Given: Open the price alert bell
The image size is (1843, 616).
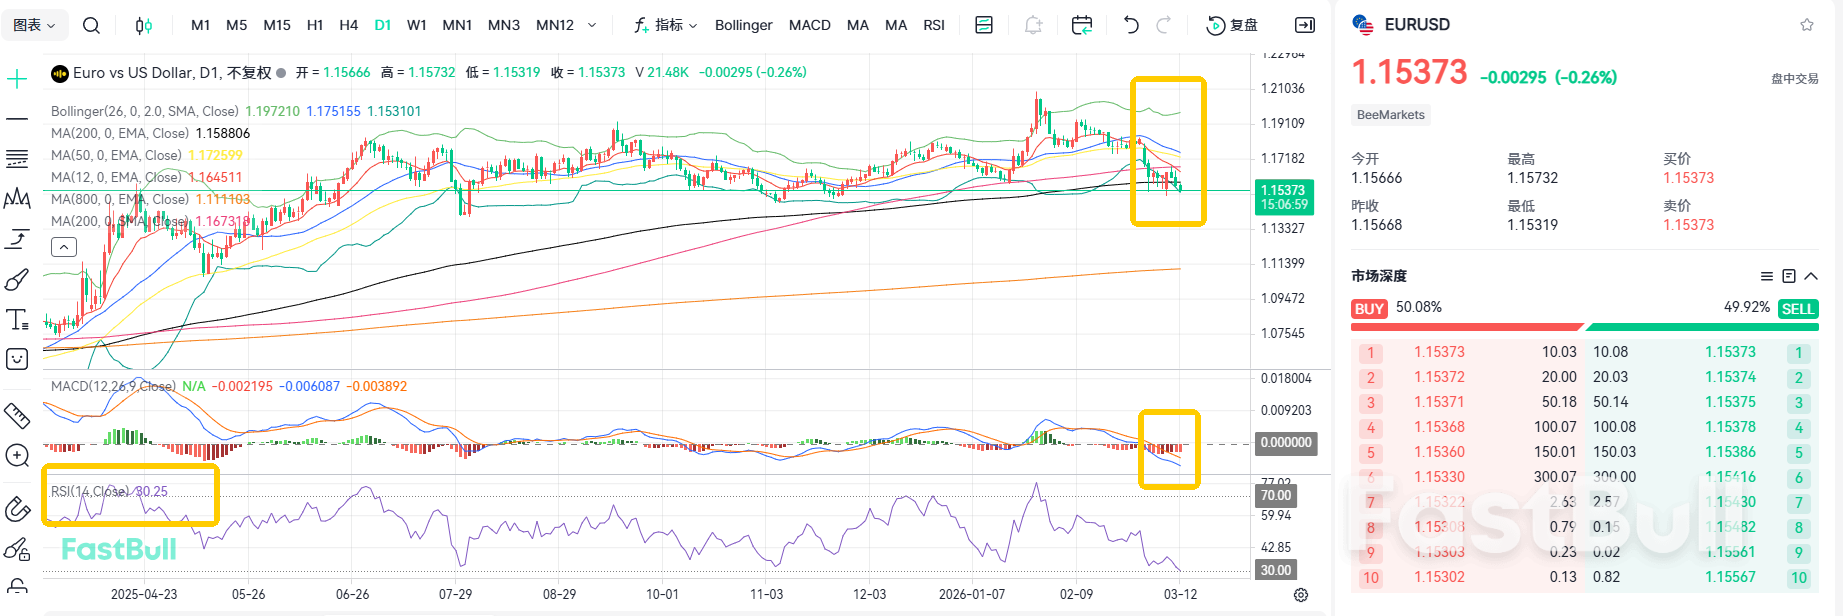Looking at the screenshot, I should pos(1033,25).
